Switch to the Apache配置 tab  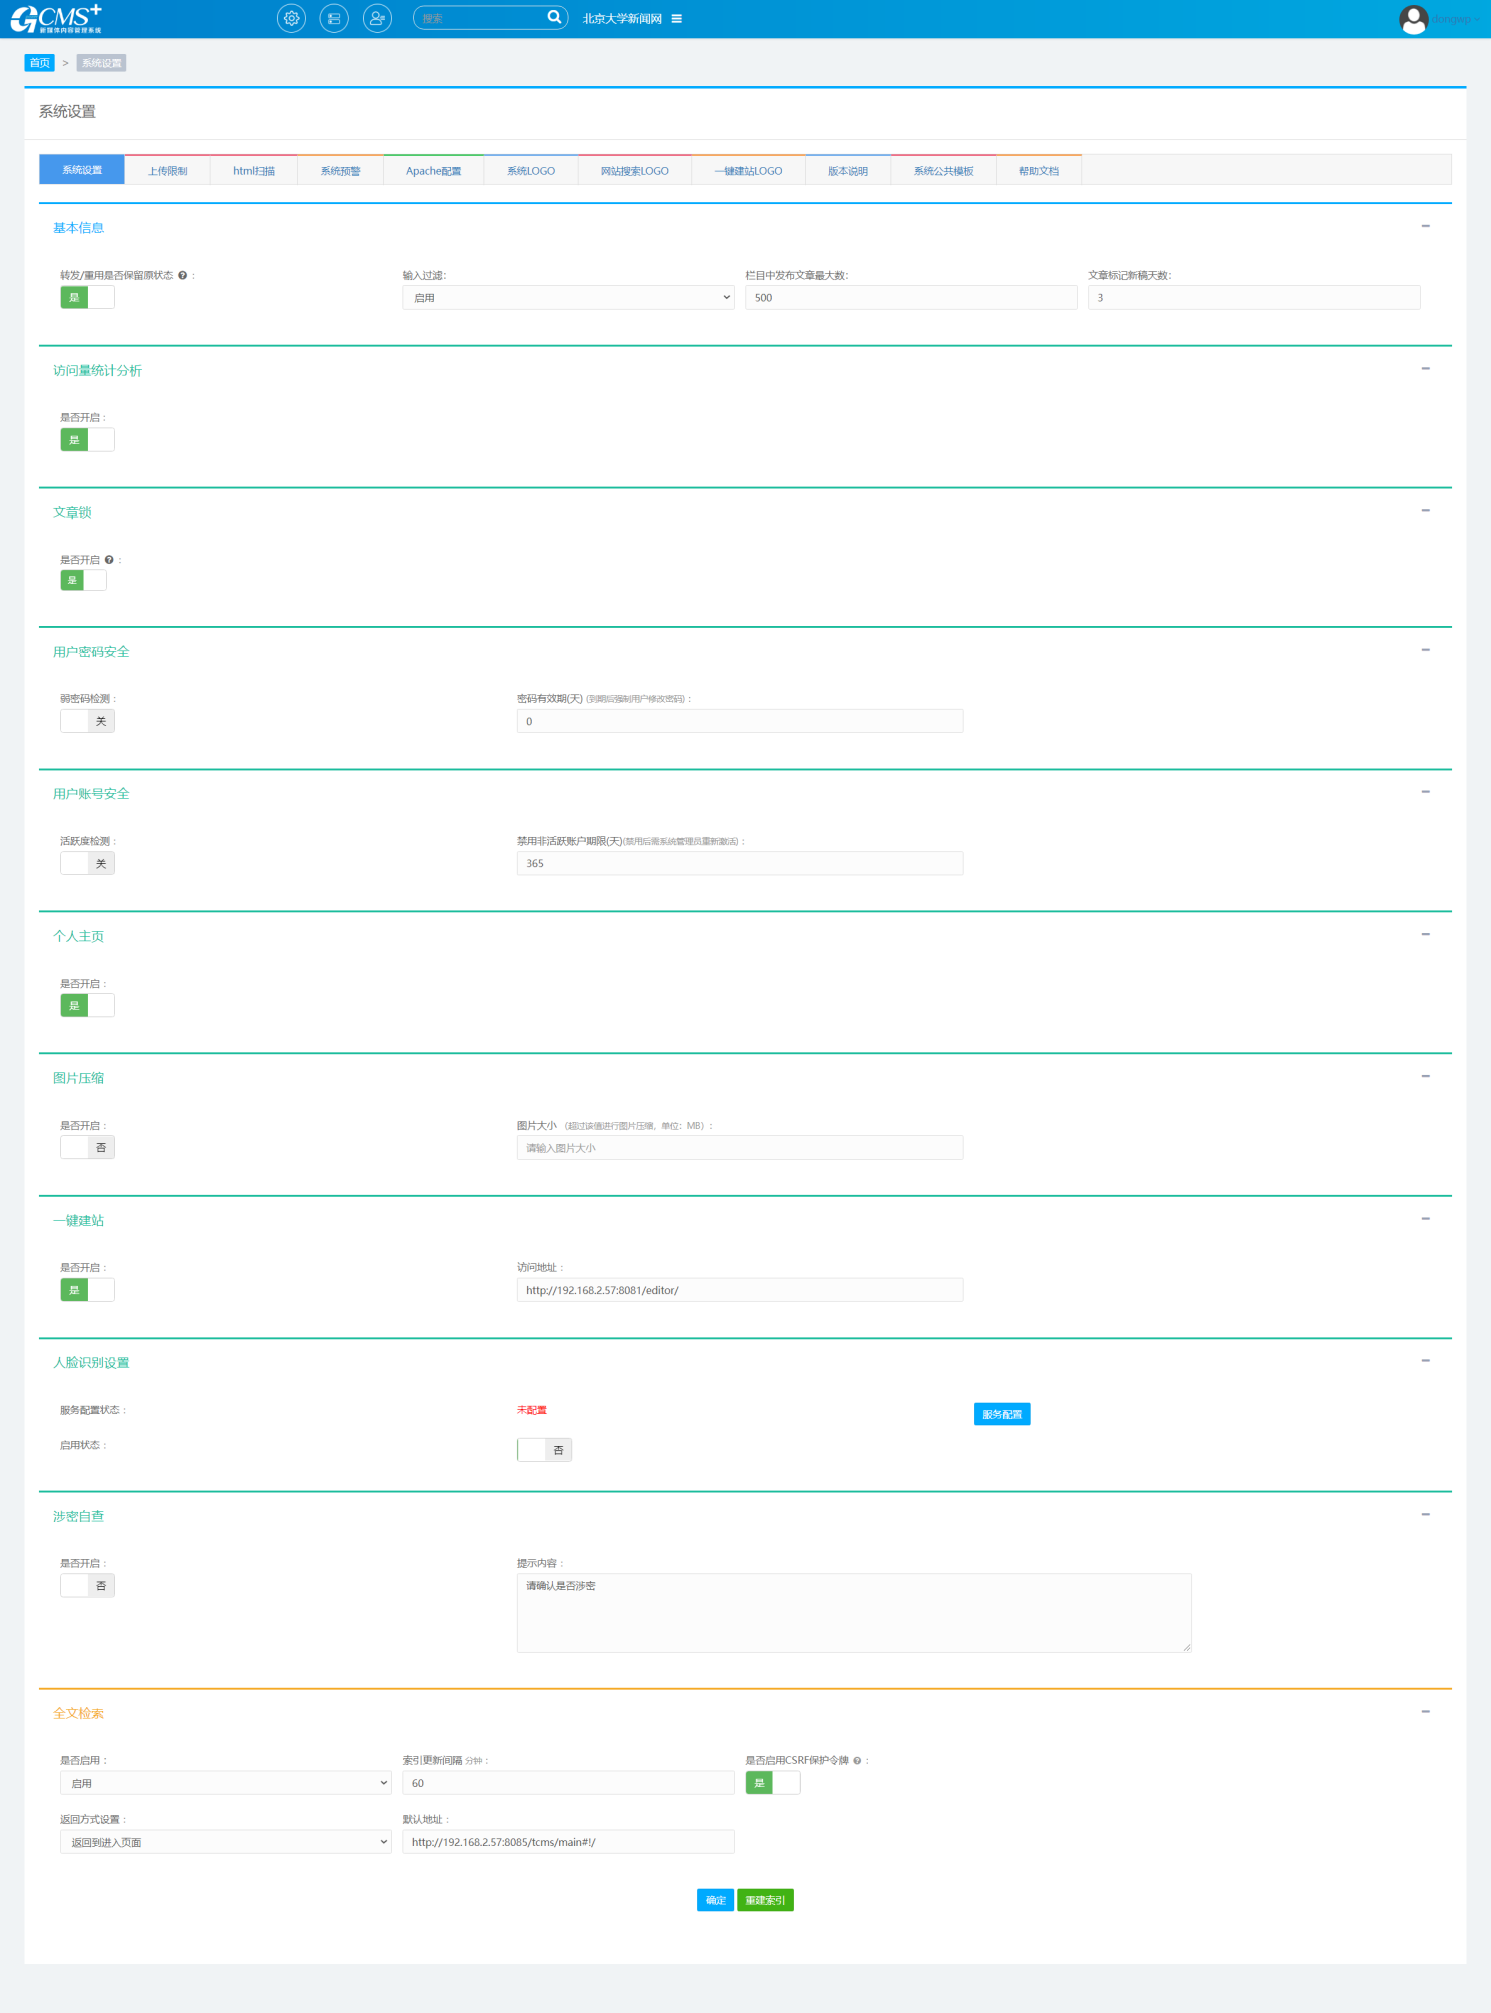click(433, 171)
